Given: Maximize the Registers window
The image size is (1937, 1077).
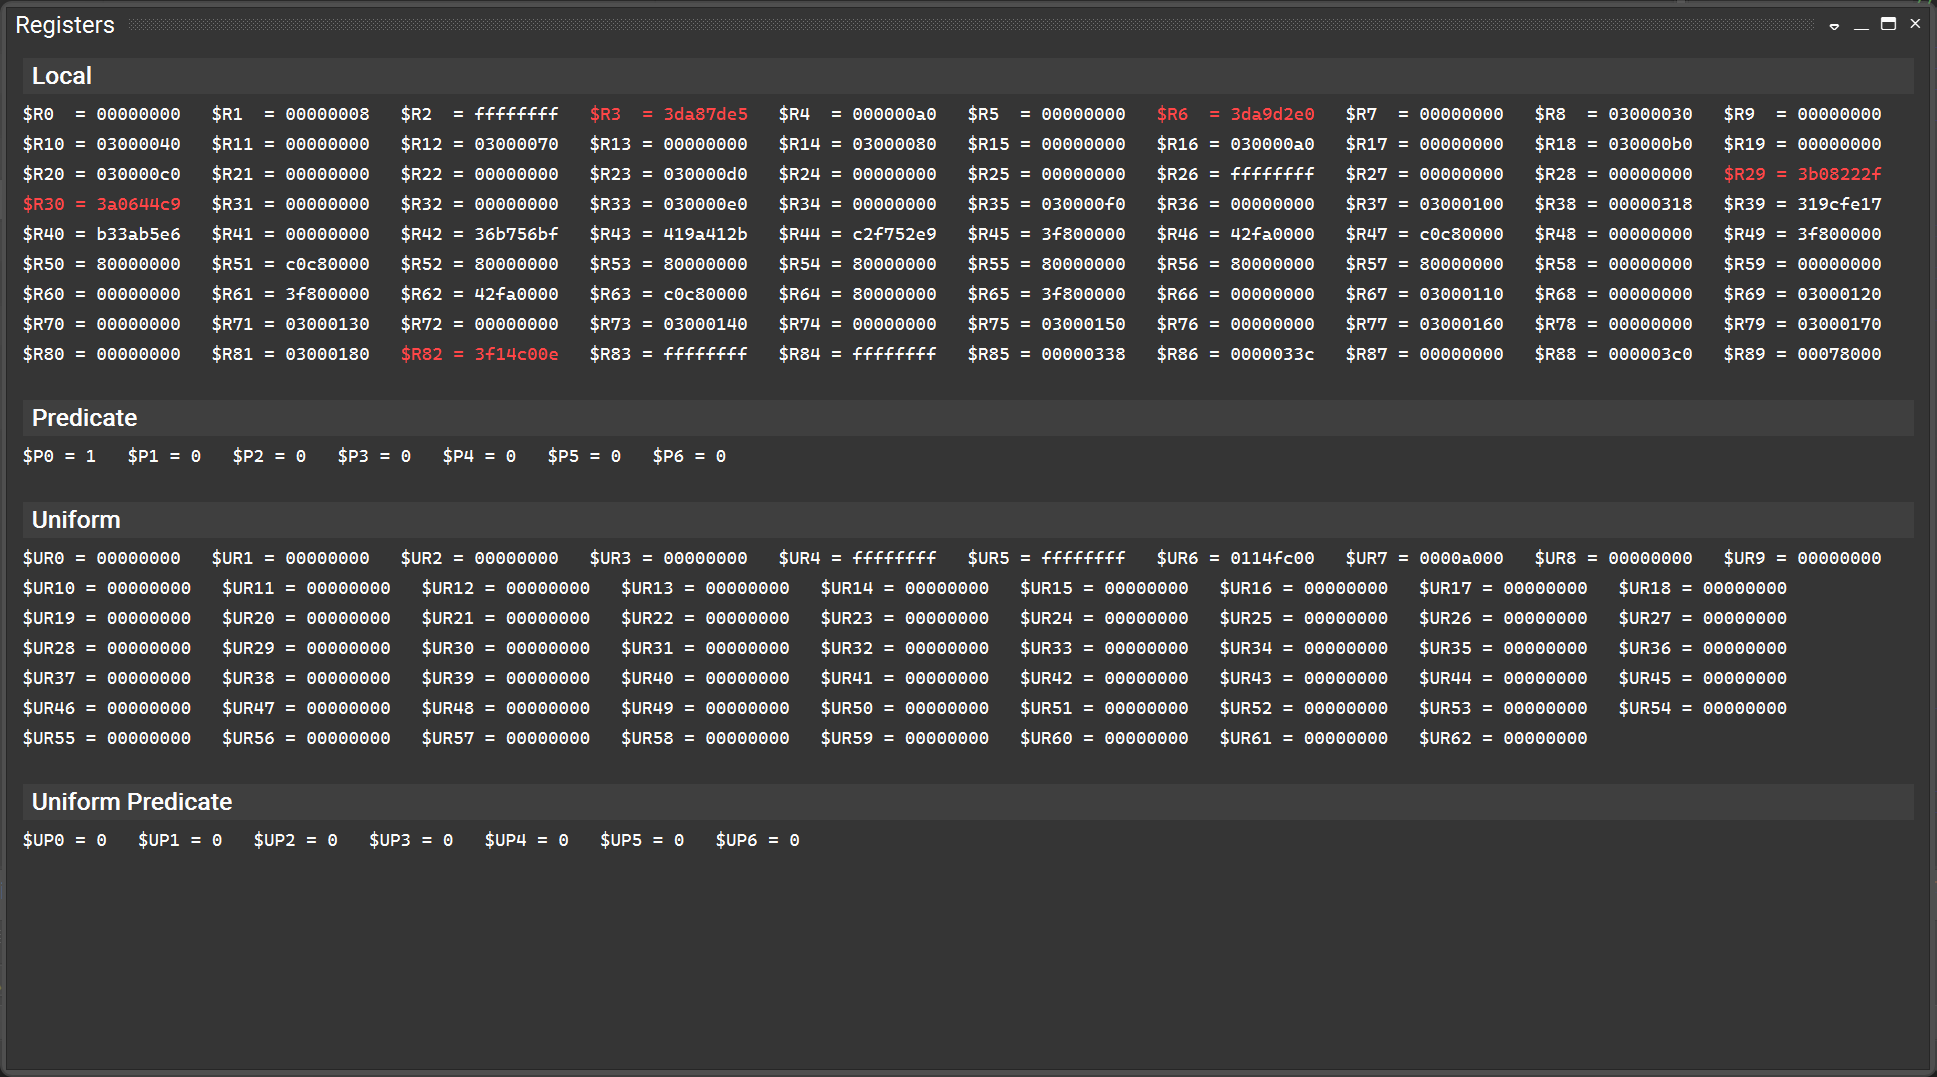Looking at the screenshot, I should point(1888,24).
